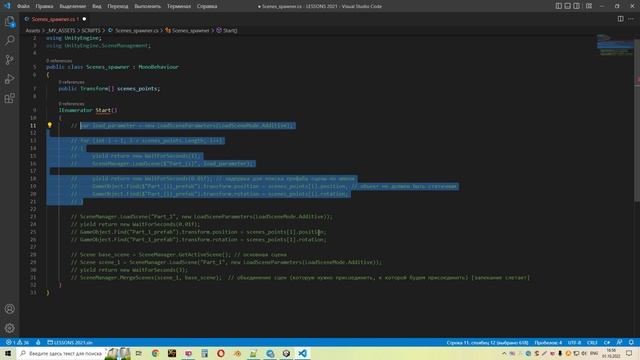640x360 pixels.
Task: Open errors and warnings in status bar
Action: [17, 342]
